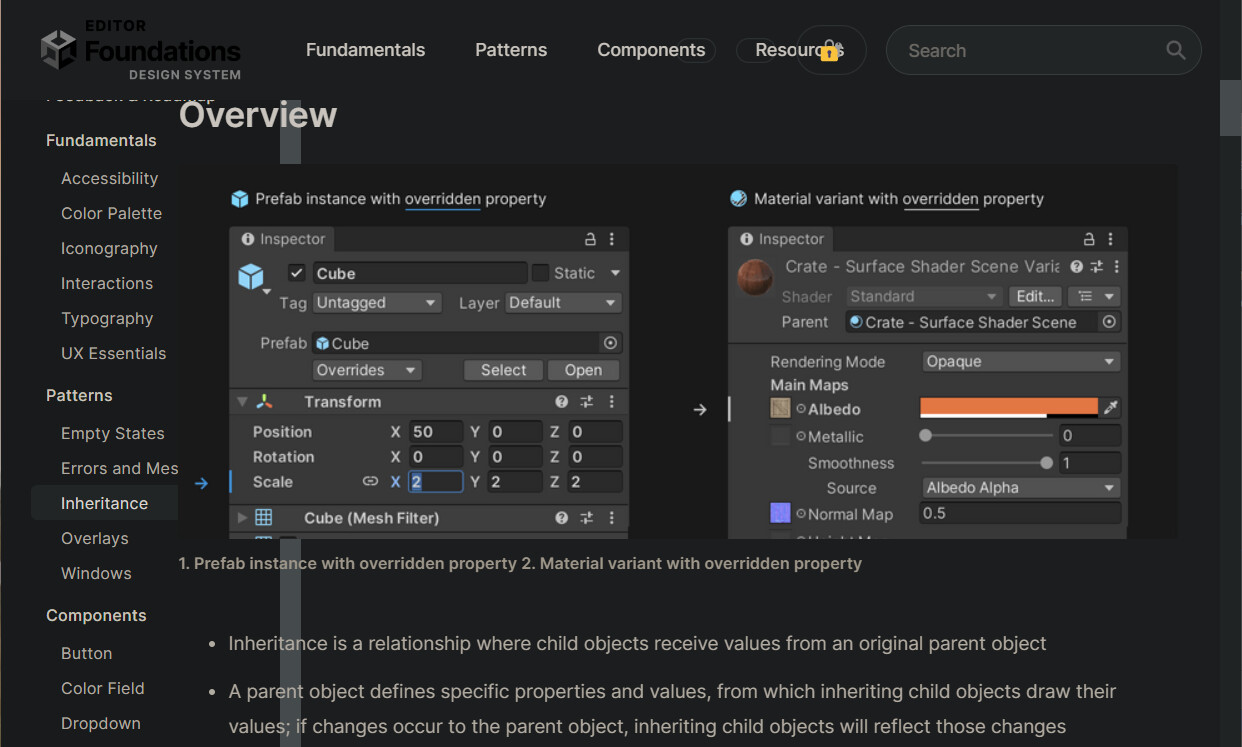Open the kebab menu on the Transform component

(x=612, y=401)
